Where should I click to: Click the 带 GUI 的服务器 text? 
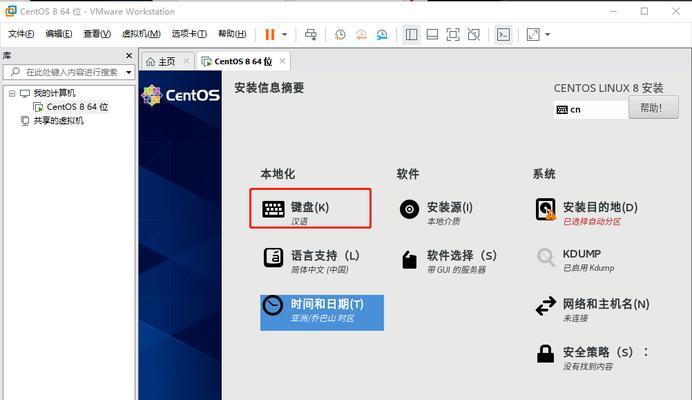tap(456, 270)
